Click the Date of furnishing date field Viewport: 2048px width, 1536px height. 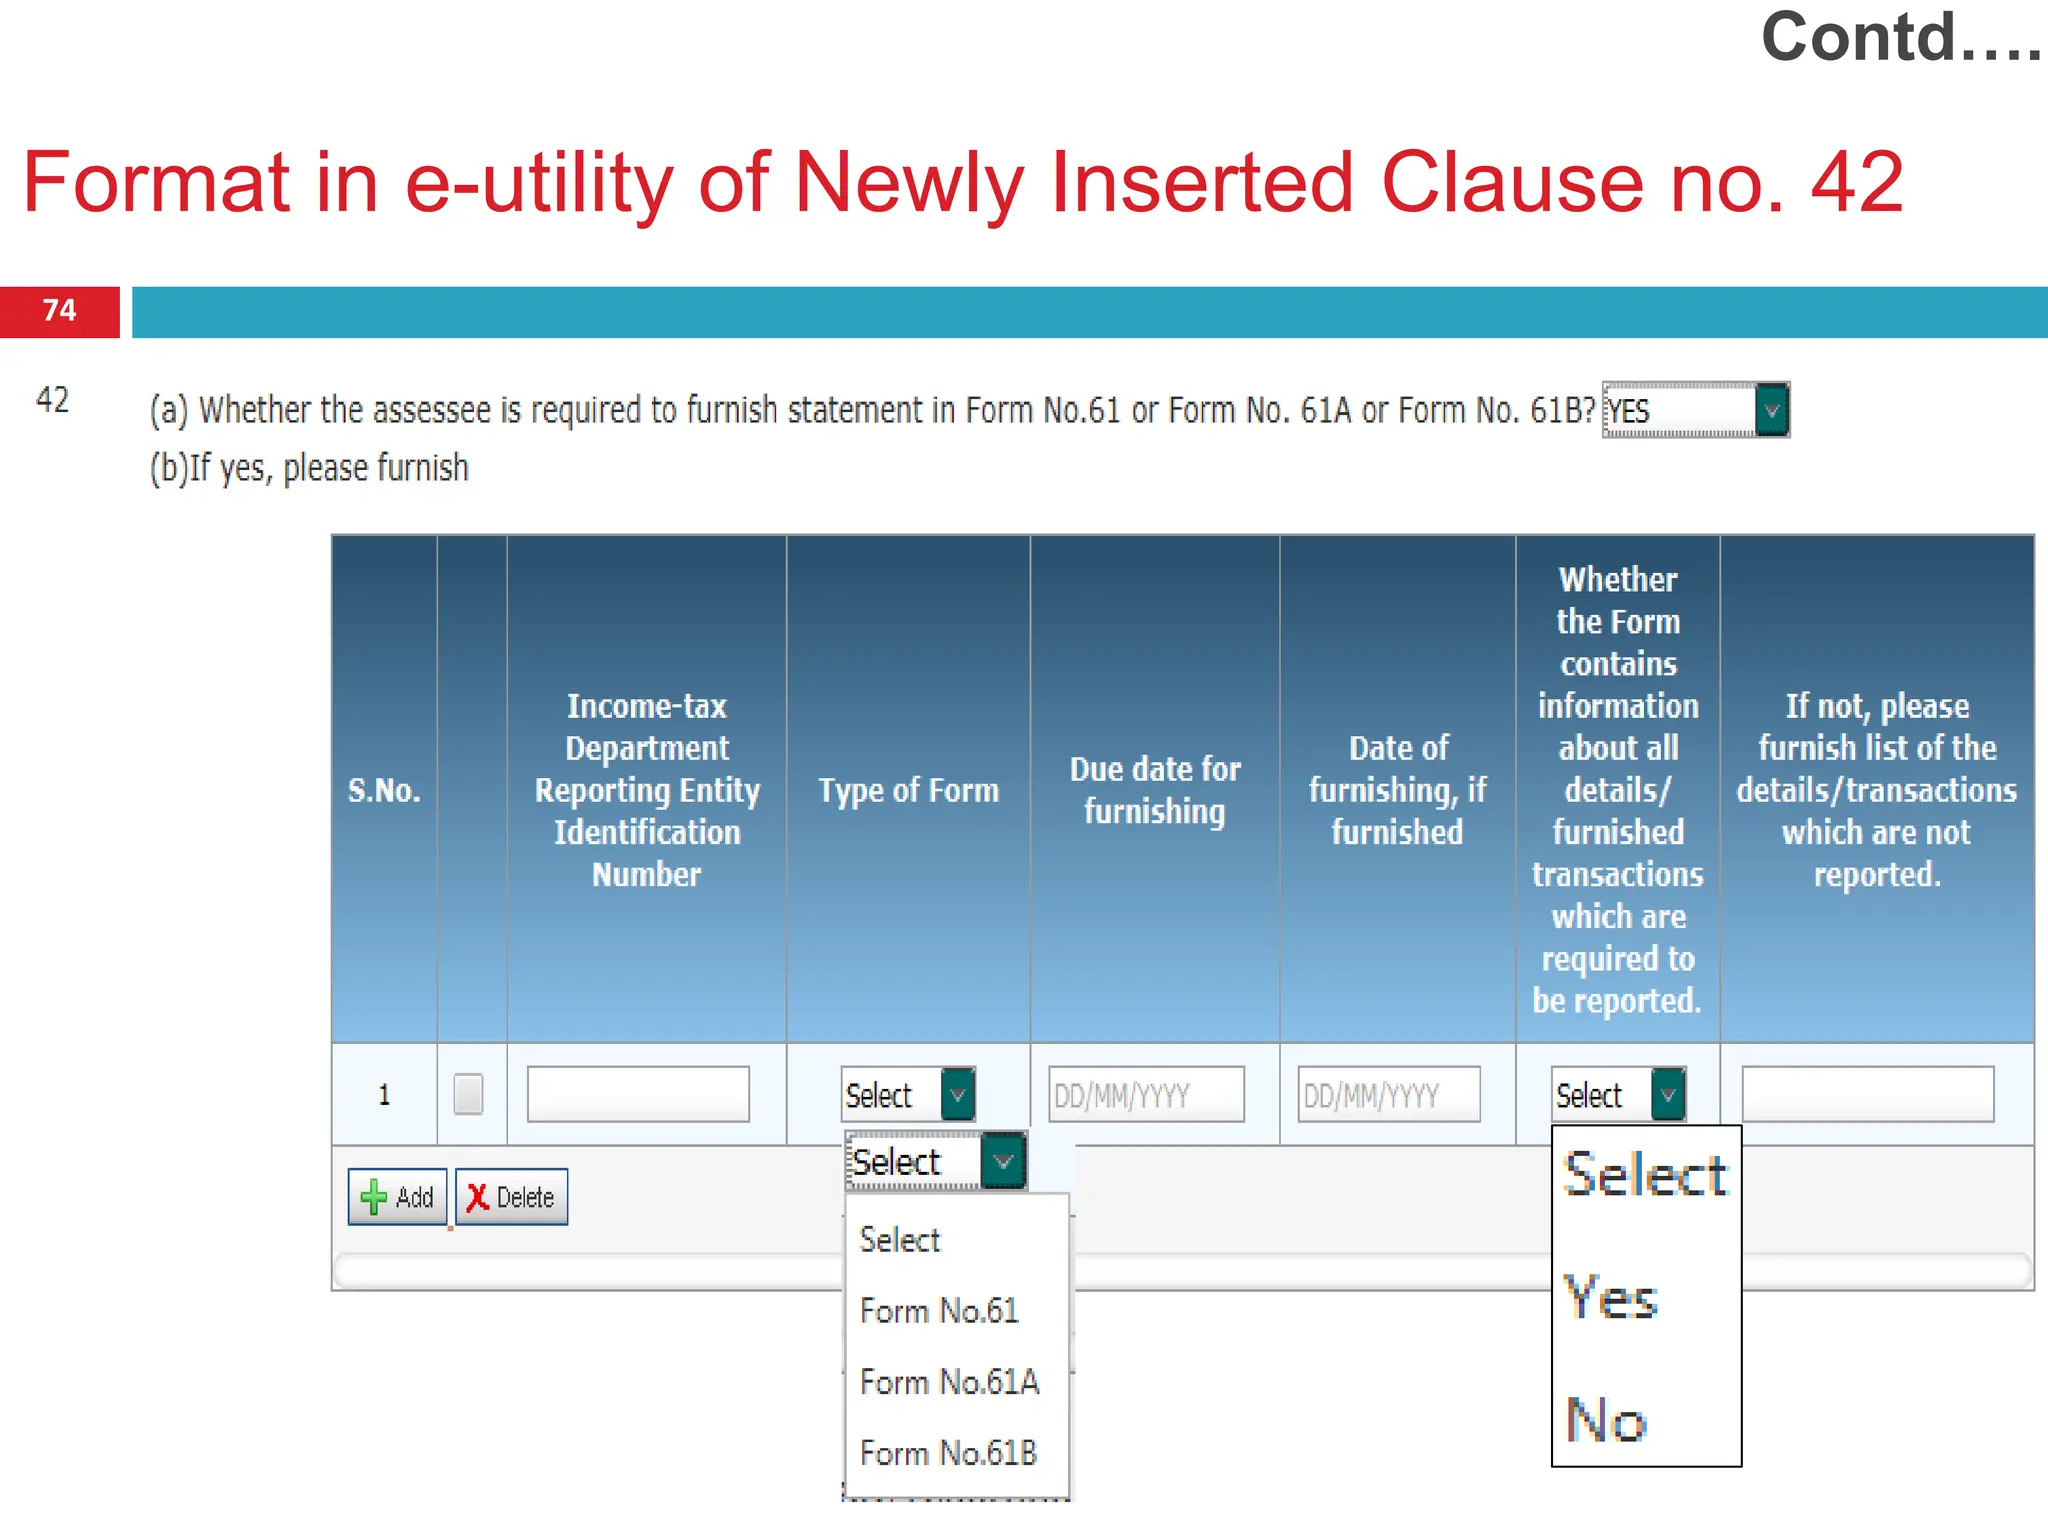tap(1389, 1094)
